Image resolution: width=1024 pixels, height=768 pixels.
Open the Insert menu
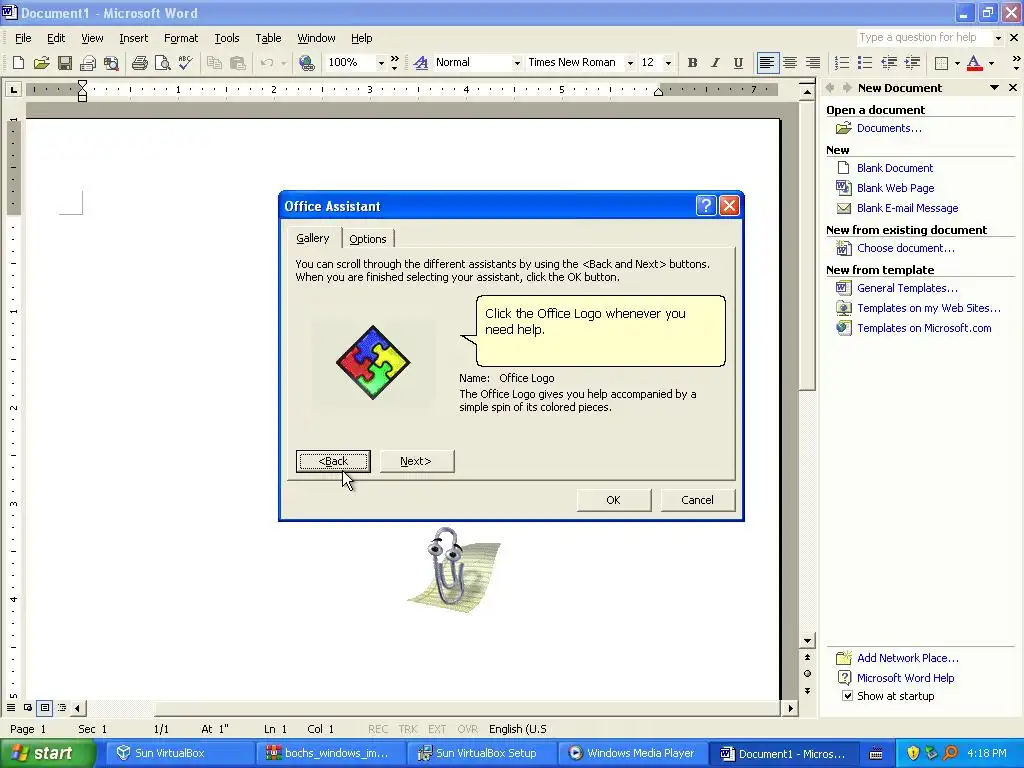pos(133,38)
